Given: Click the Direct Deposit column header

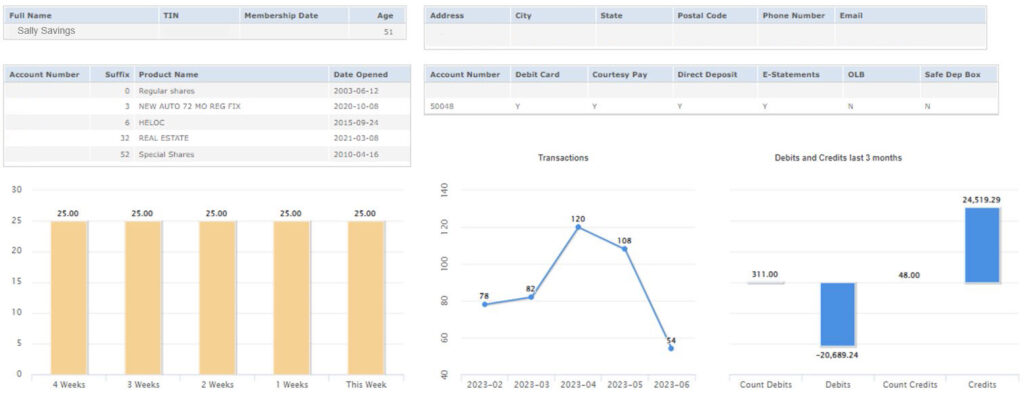Looking at the screenshot, I should [x=714, y=75].
